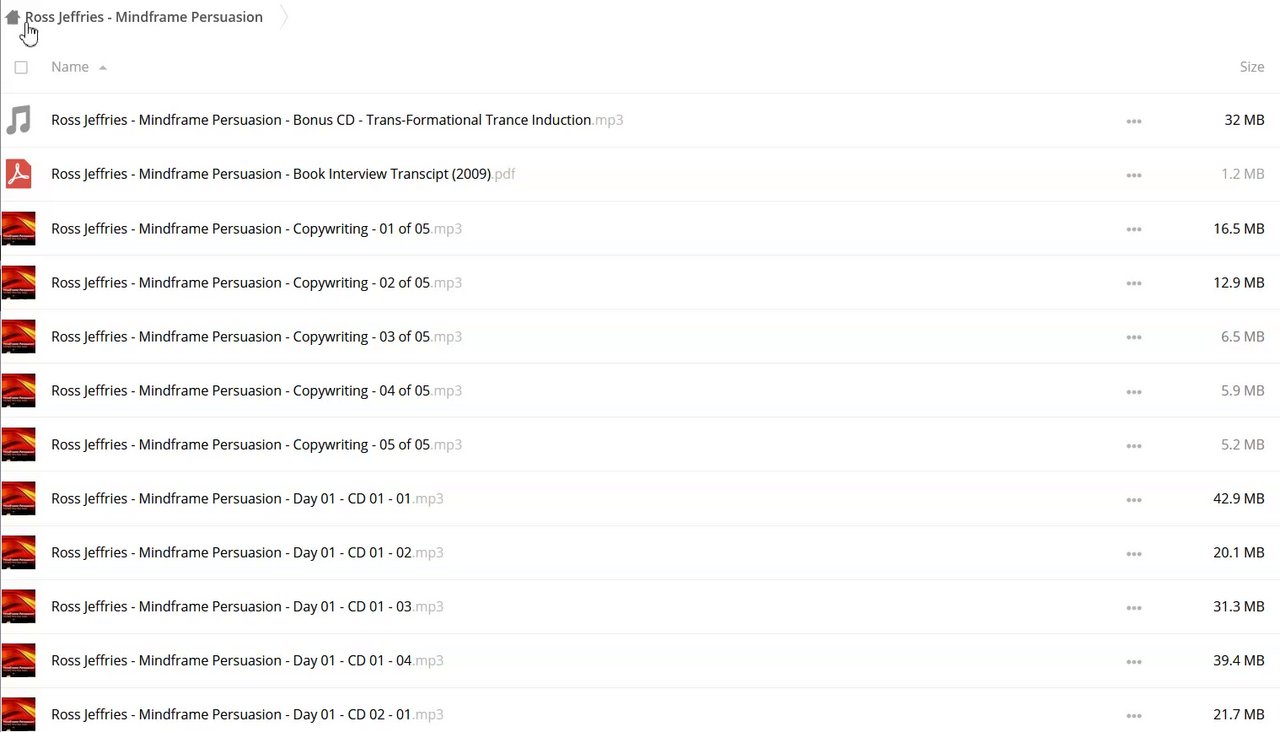Open Day 01 - CD 01 - 02 mp3

(247, 552)
